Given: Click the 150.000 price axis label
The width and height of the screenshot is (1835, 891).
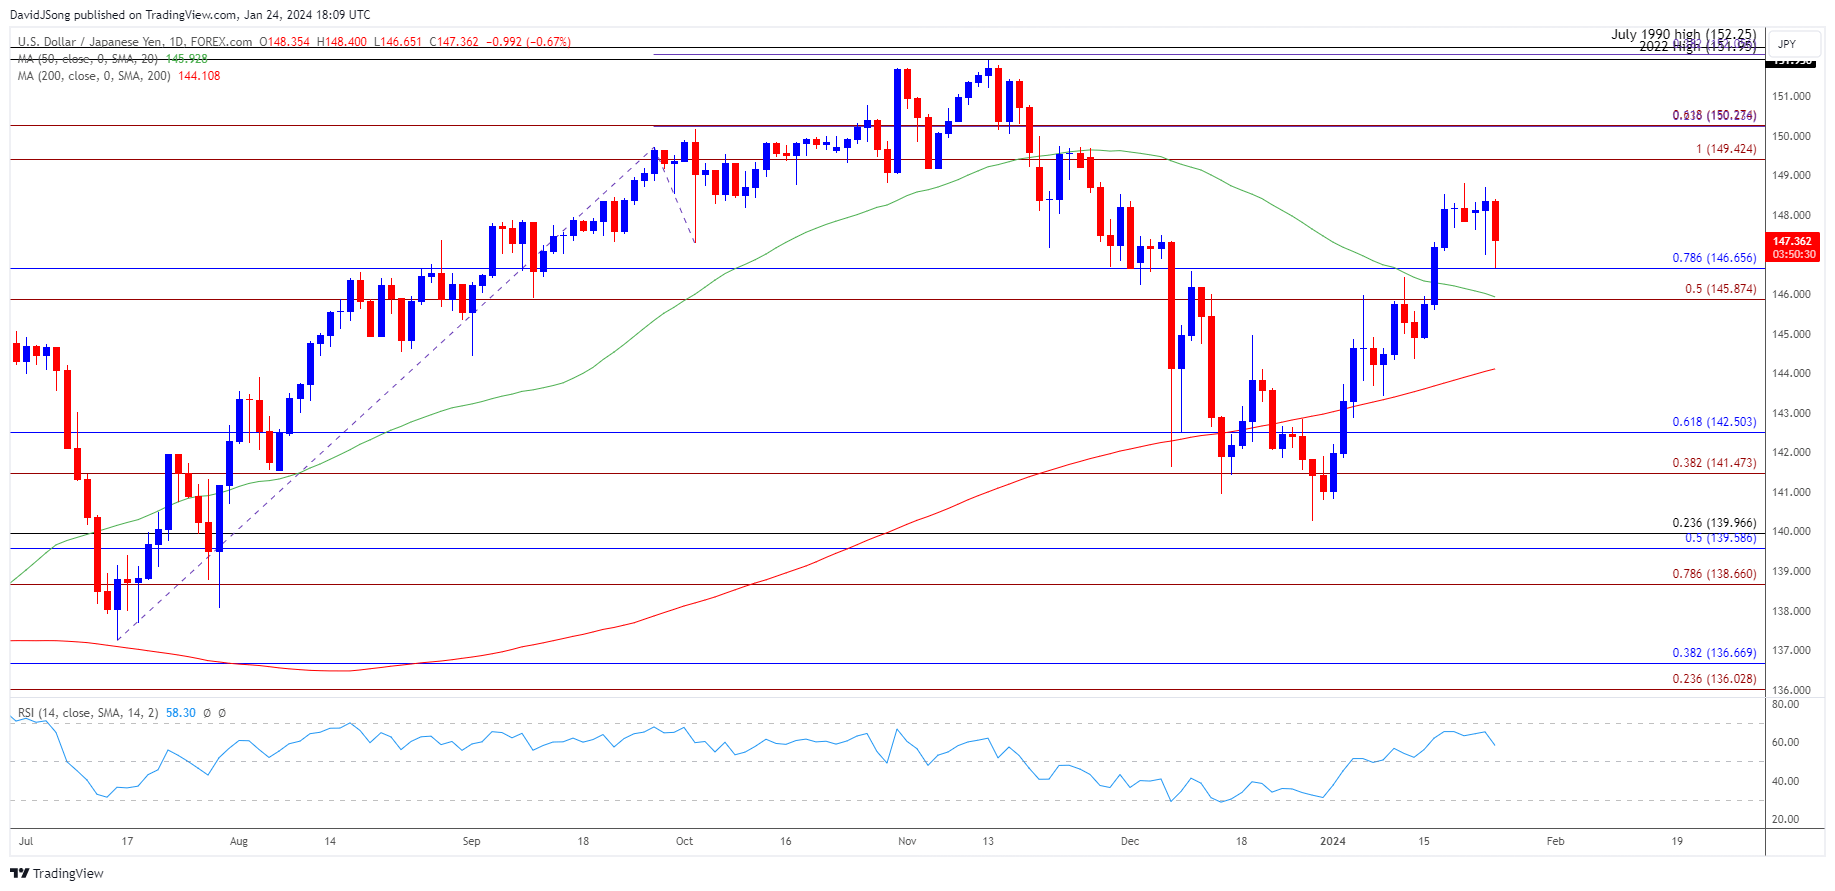Looking at the screenshot, I should tap(1791, 136).
